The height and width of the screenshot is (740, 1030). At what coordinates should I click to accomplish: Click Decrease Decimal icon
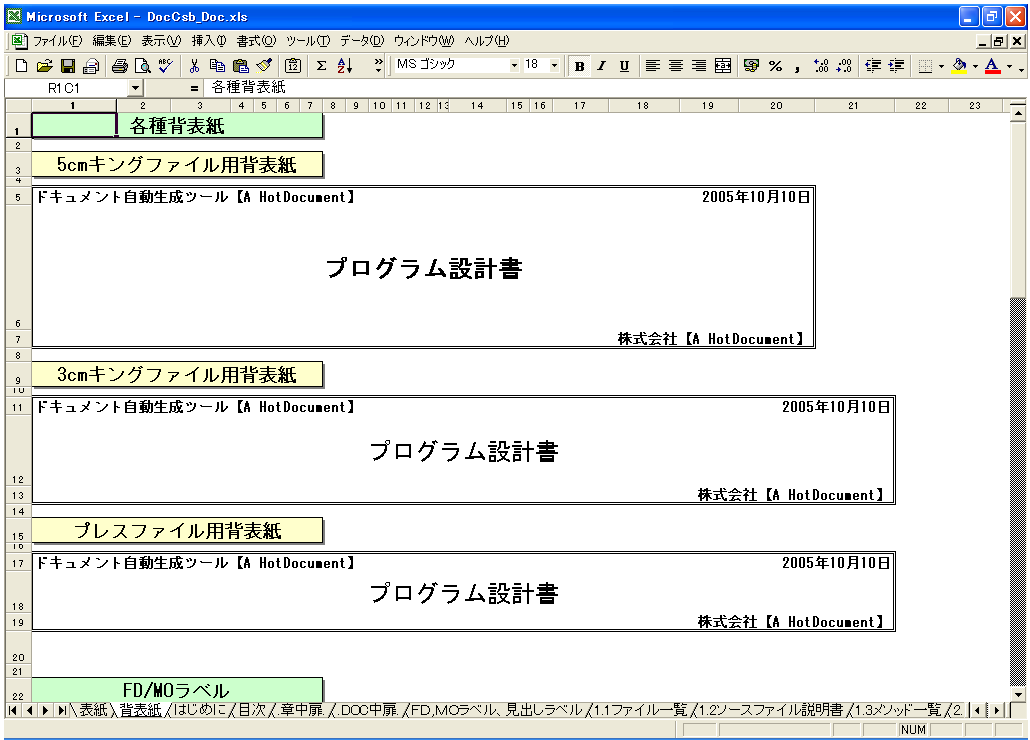pyautogui.click(x=844, y=66)
